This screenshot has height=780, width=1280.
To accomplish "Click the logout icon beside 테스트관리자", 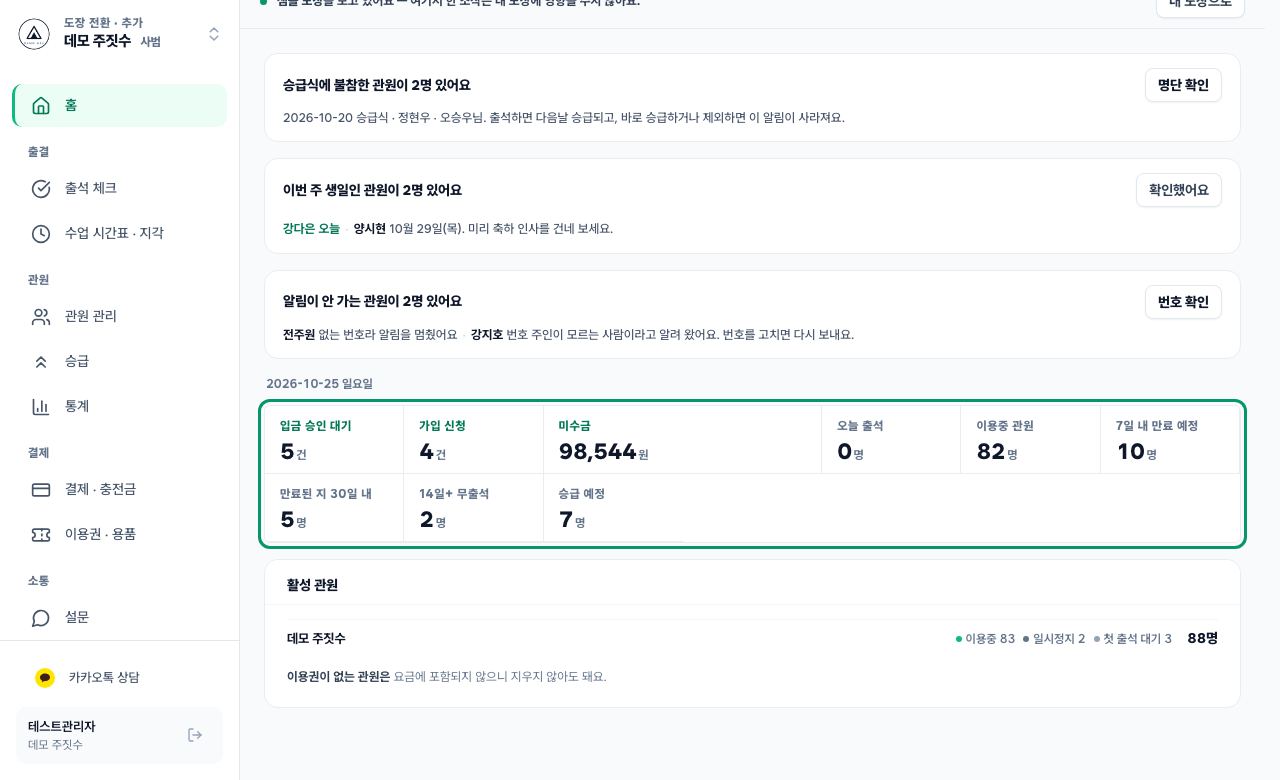I will [x=195, y=735].
